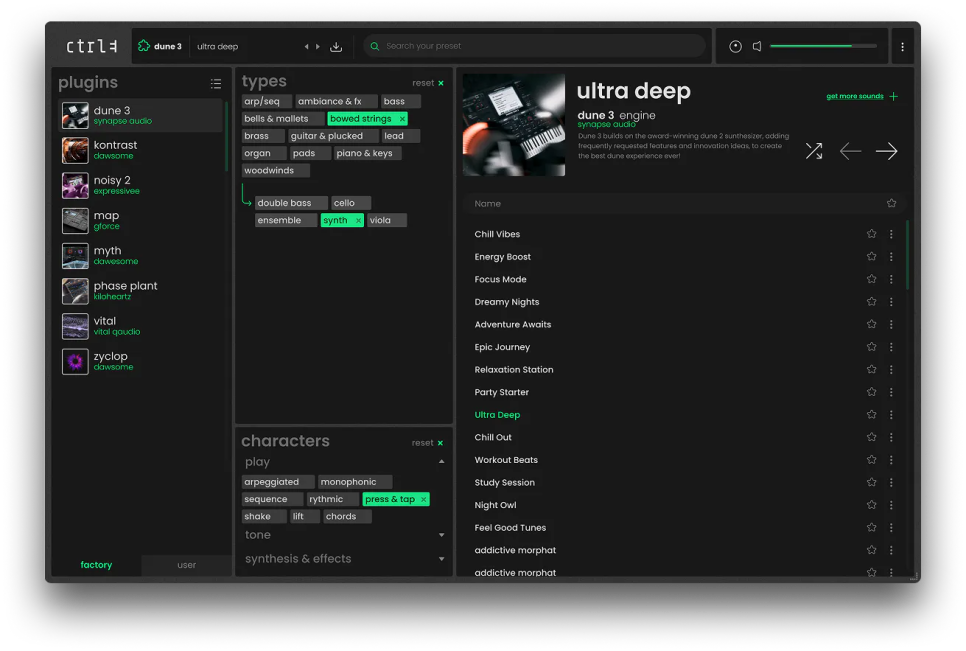Image resolution: width=966 pixels, height=651 pixels.
Task: Select the zyclop plugin thumbnail
Action: tap(75, 362)
